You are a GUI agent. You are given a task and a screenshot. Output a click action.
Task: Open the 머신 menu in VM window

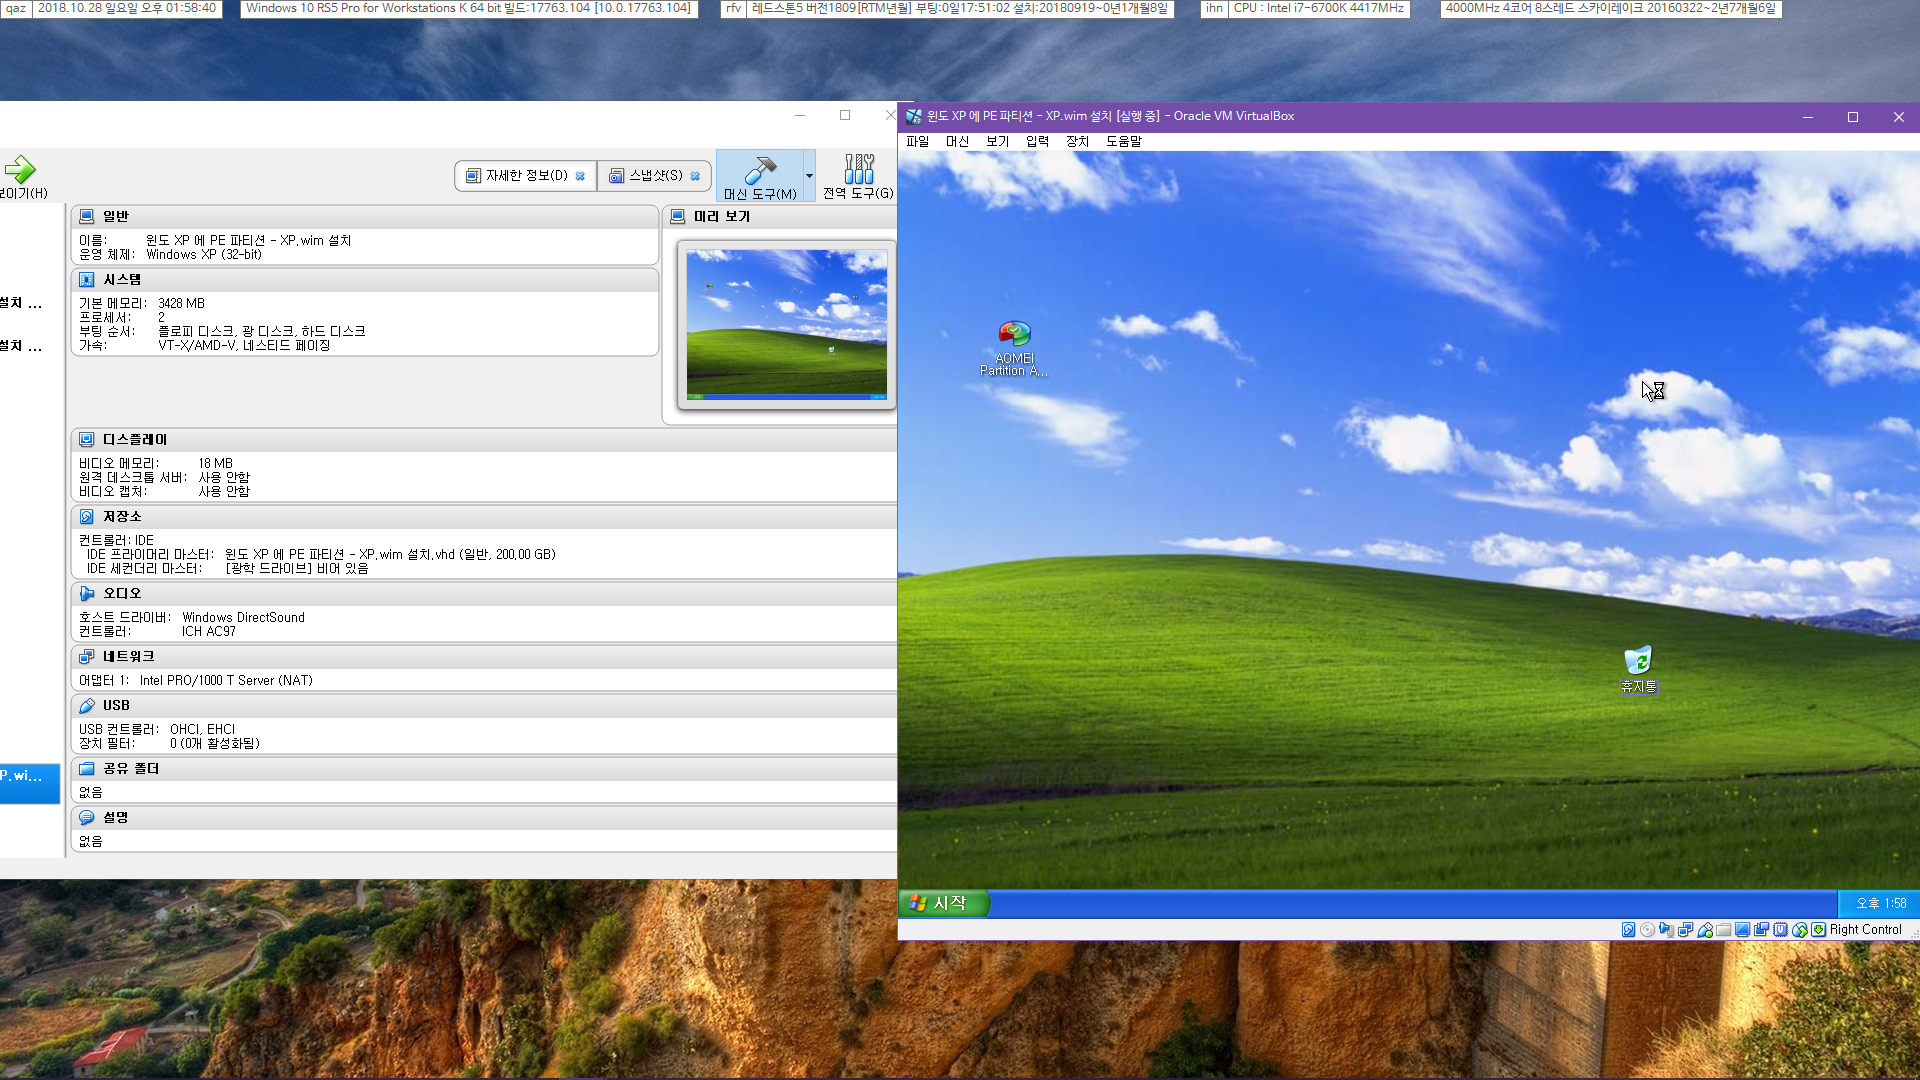coord(957,142)
